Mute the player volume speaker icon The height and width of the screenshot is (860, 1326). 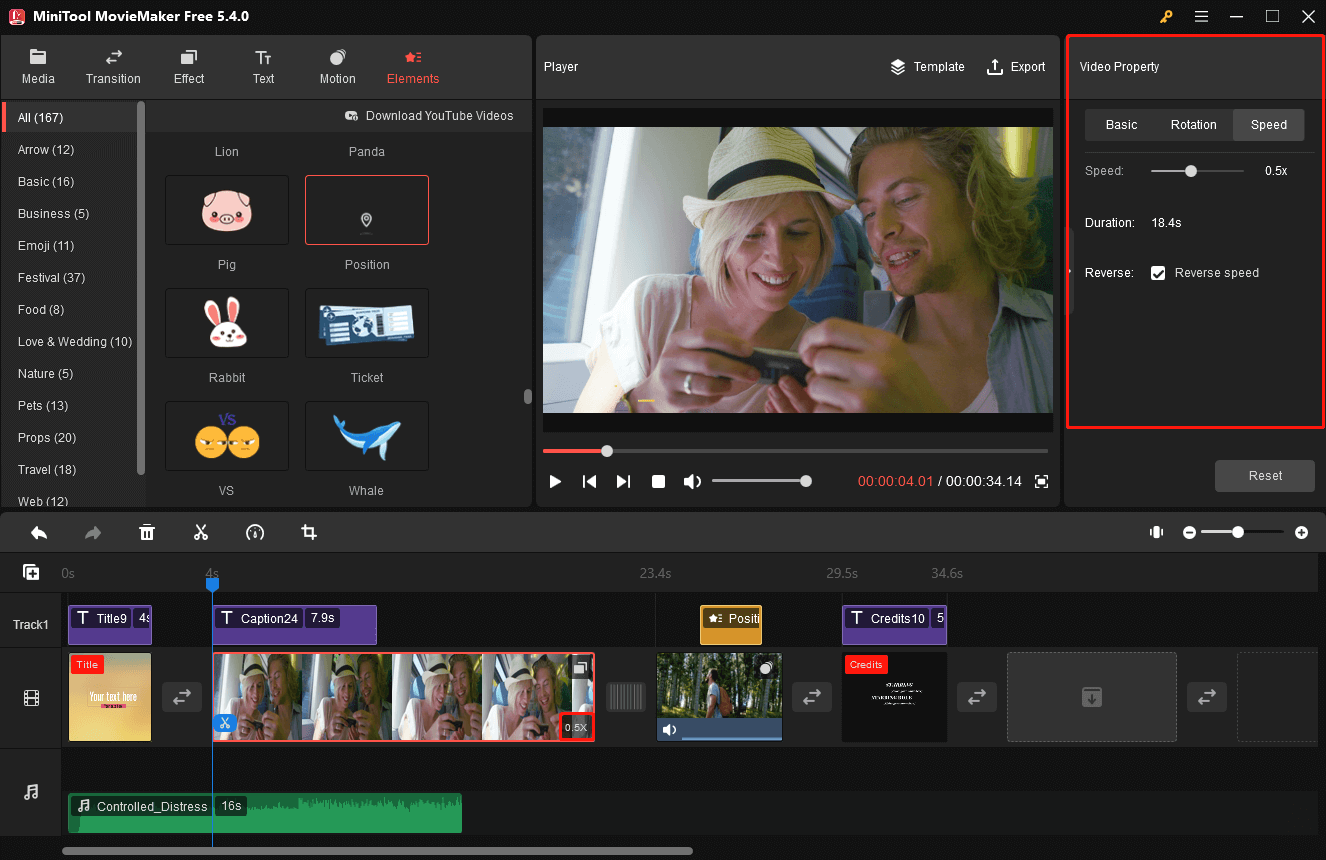pyautogui.click(x=692, y=481)
